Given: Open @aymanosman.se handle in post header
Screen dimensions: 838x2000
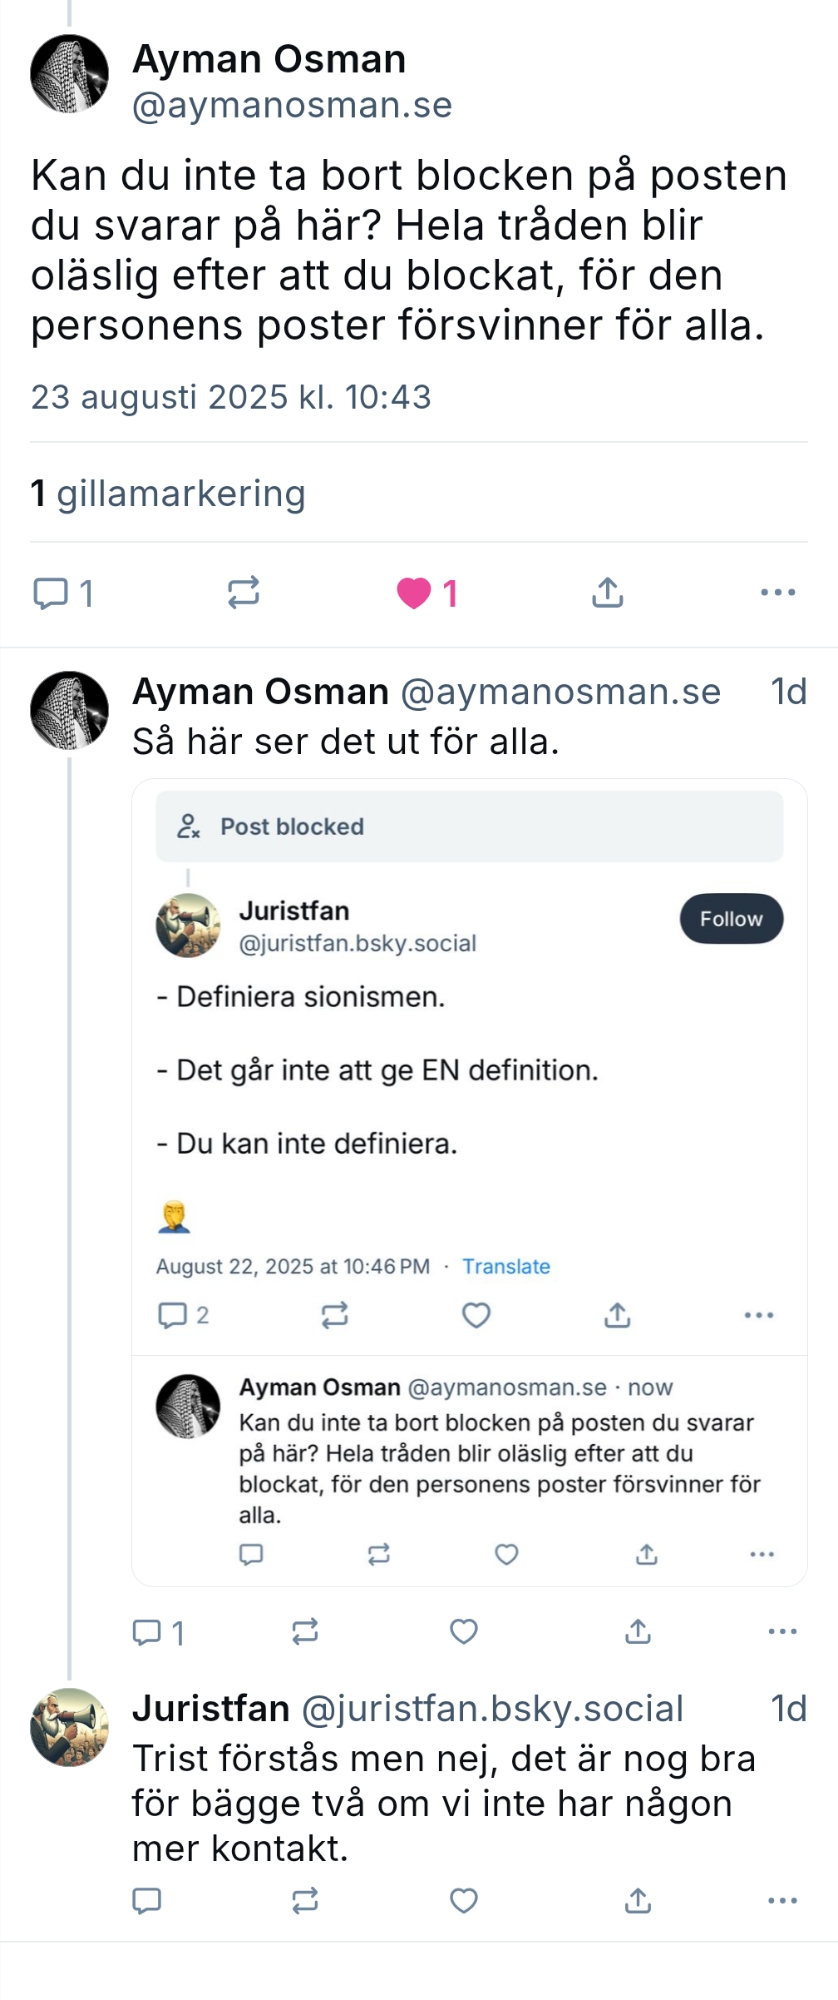Looking at the screenshot, I should [292, 106].
